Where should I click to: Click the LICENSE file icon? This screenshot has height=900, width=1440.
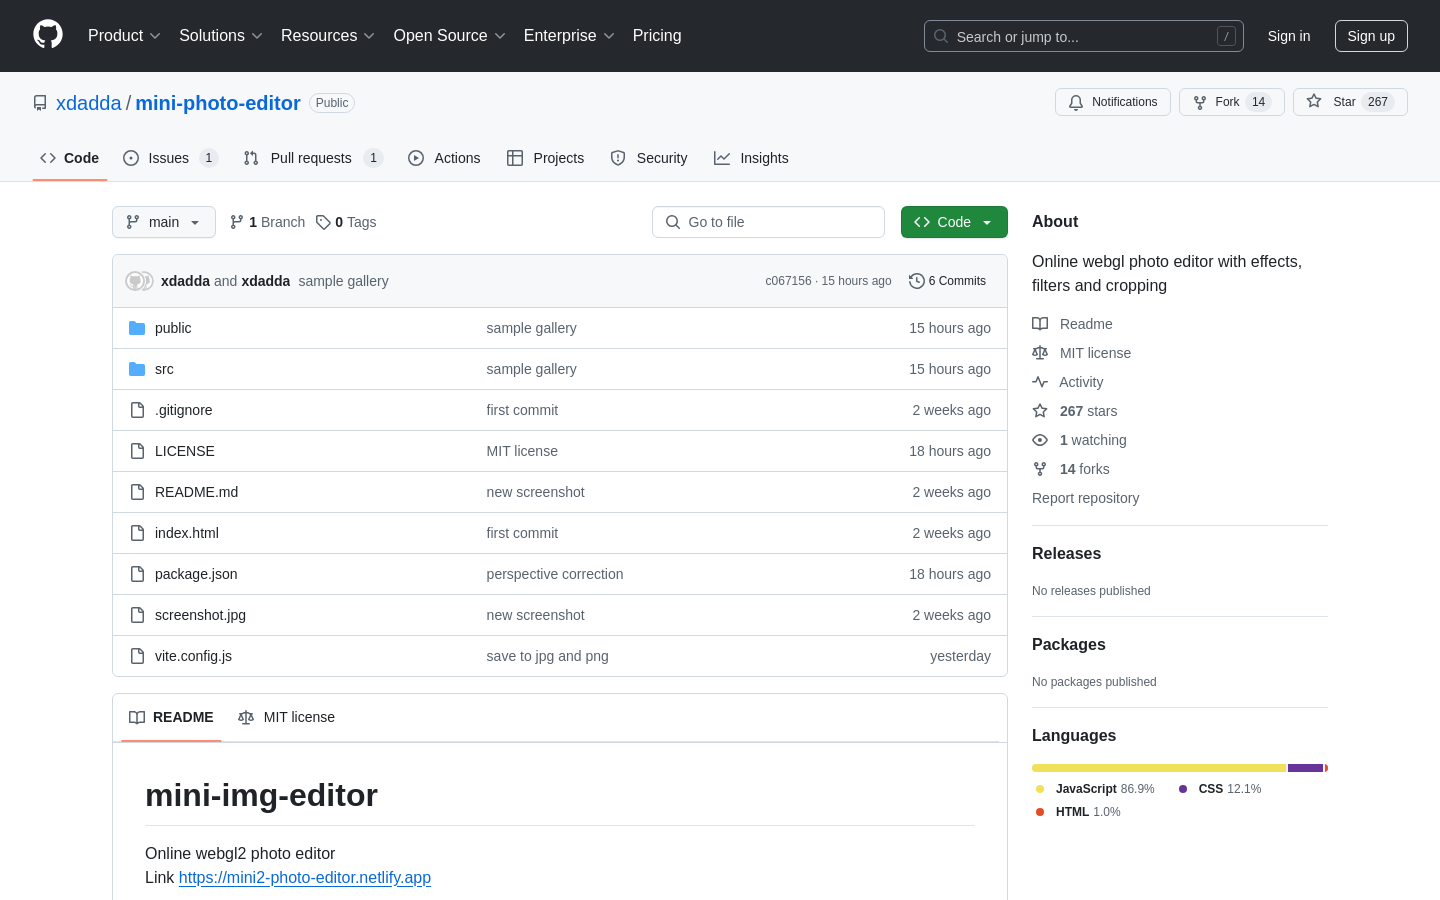[137, 451]
